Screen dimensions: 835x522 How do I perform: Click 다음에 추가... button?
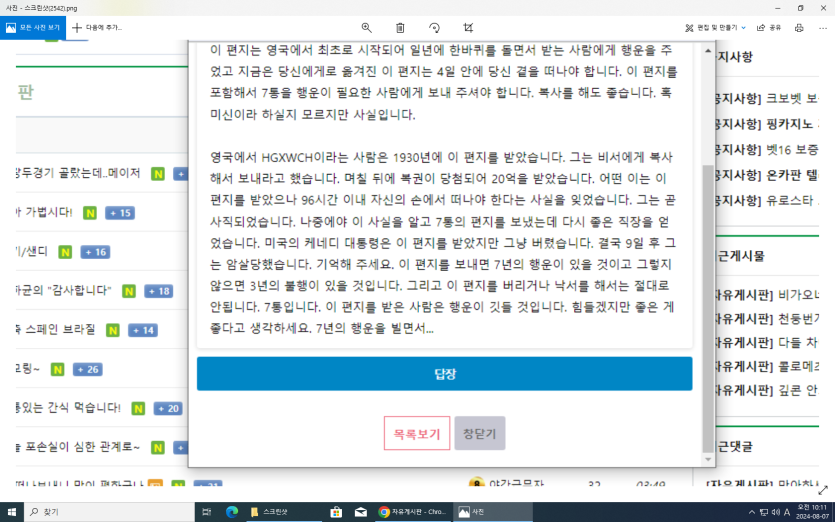pyautogui.click(x=97, y=28)
